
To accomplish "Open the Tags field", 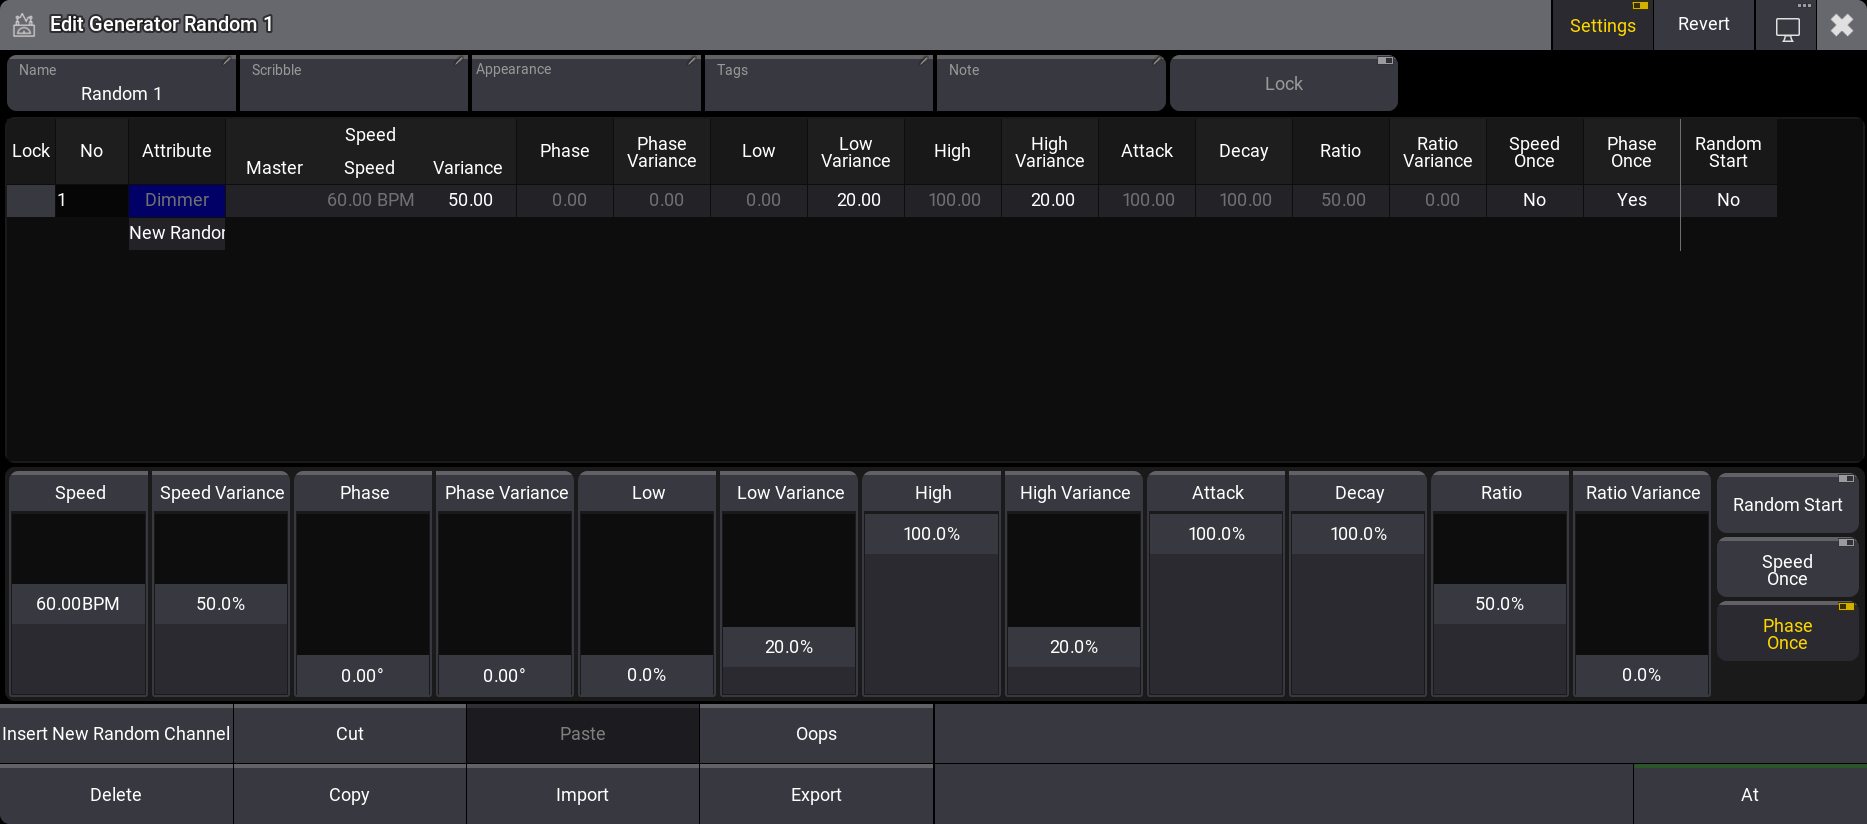I will point(818,84).
